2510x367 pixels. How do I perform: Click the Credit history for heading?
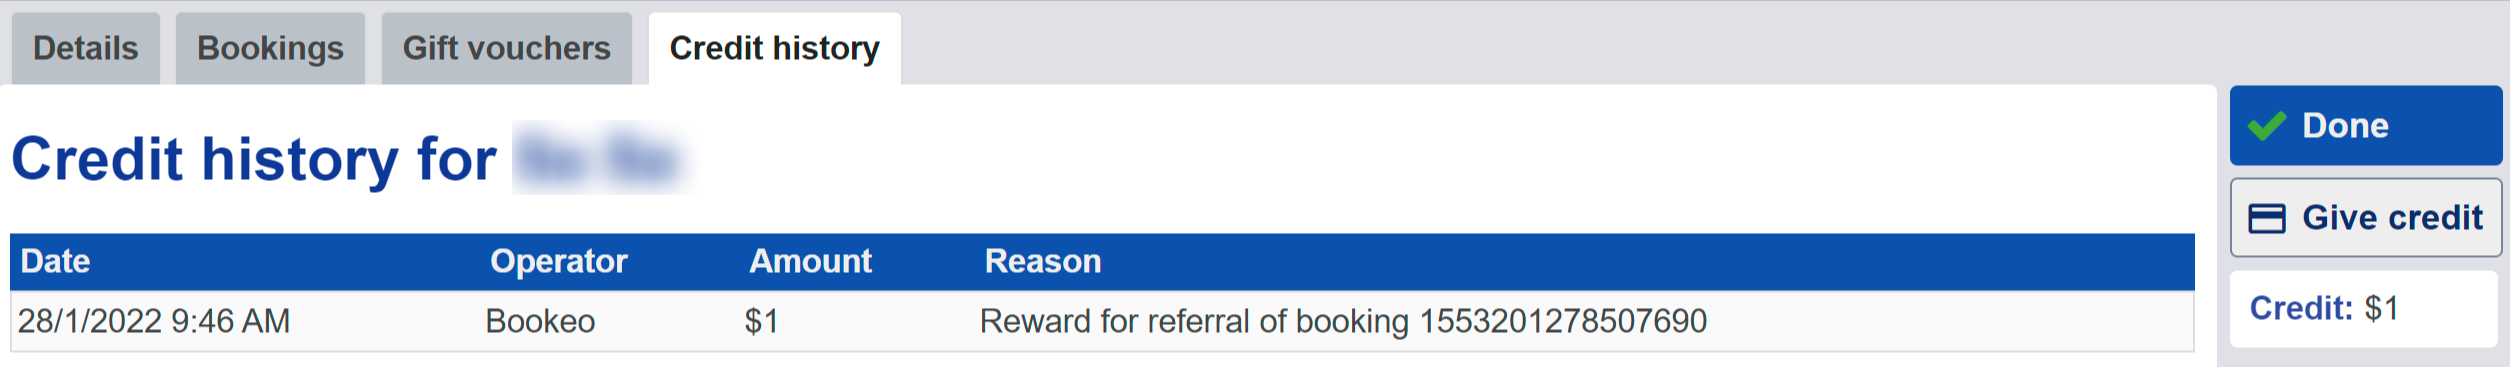(254, 159)
